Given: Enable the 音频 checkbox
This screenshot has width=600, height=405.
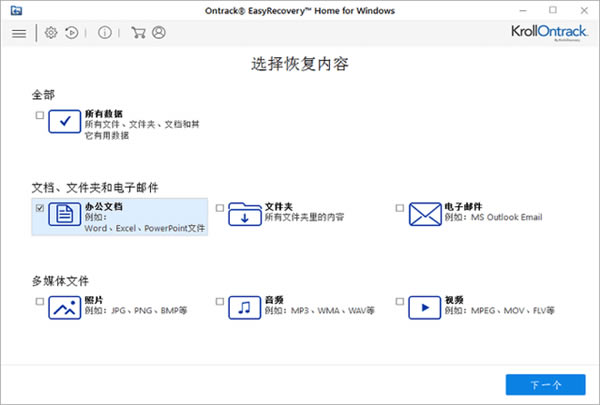Looking at the screenshot, I should click(x=220, y=301).
